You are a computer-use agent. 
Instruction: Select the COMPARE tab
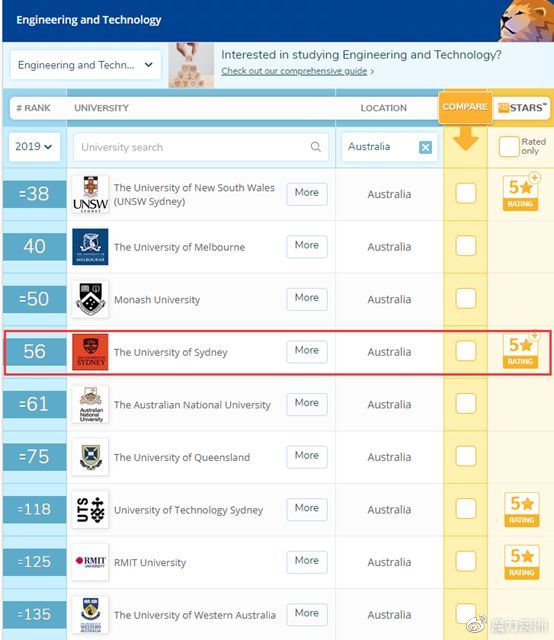click(465, 107)
